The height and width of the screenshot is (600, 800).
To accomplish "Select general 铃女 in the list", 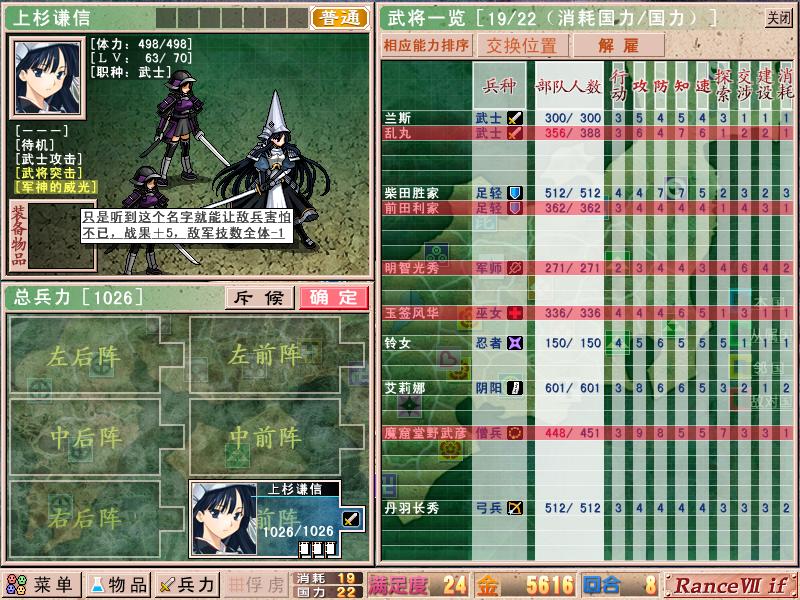I will point(588,343).
